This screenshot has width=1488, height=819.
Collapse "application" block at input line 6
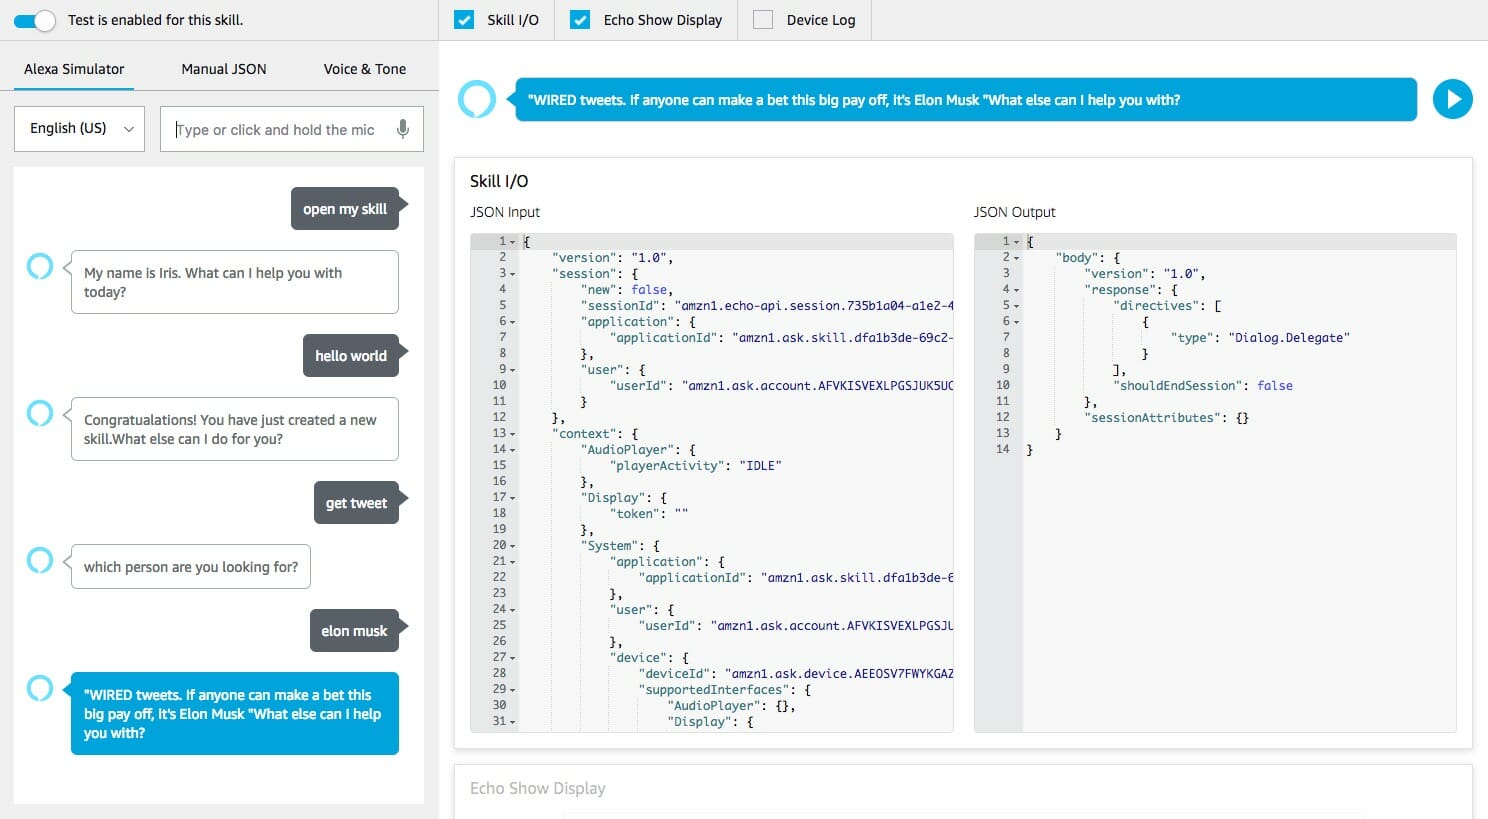pos(513,322)
